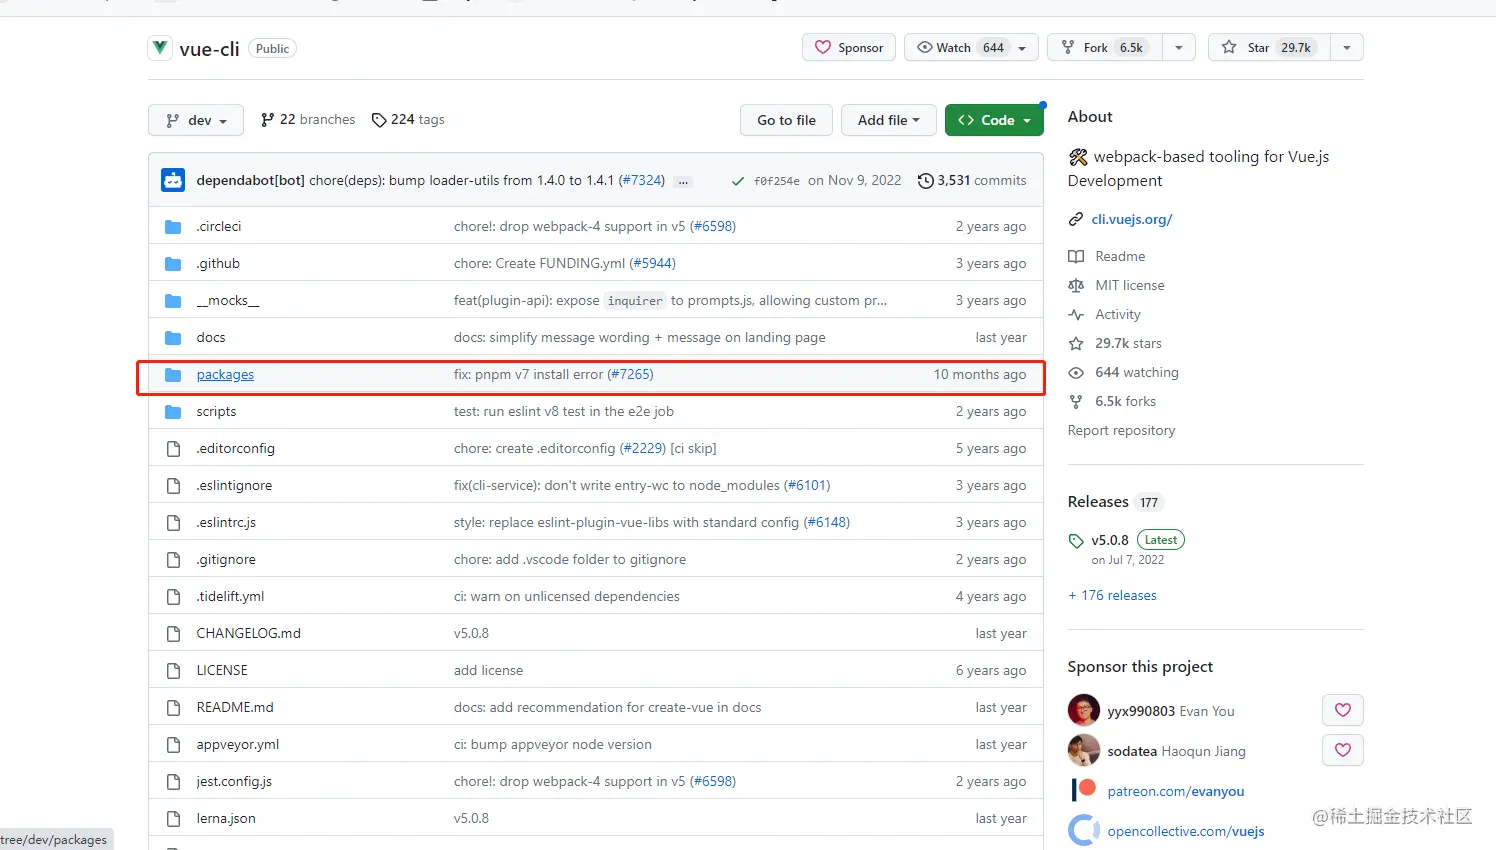Screen dimensions: 1496x850
Task: Sponsor yyx990803 with the heart button
Action: 1343,710
